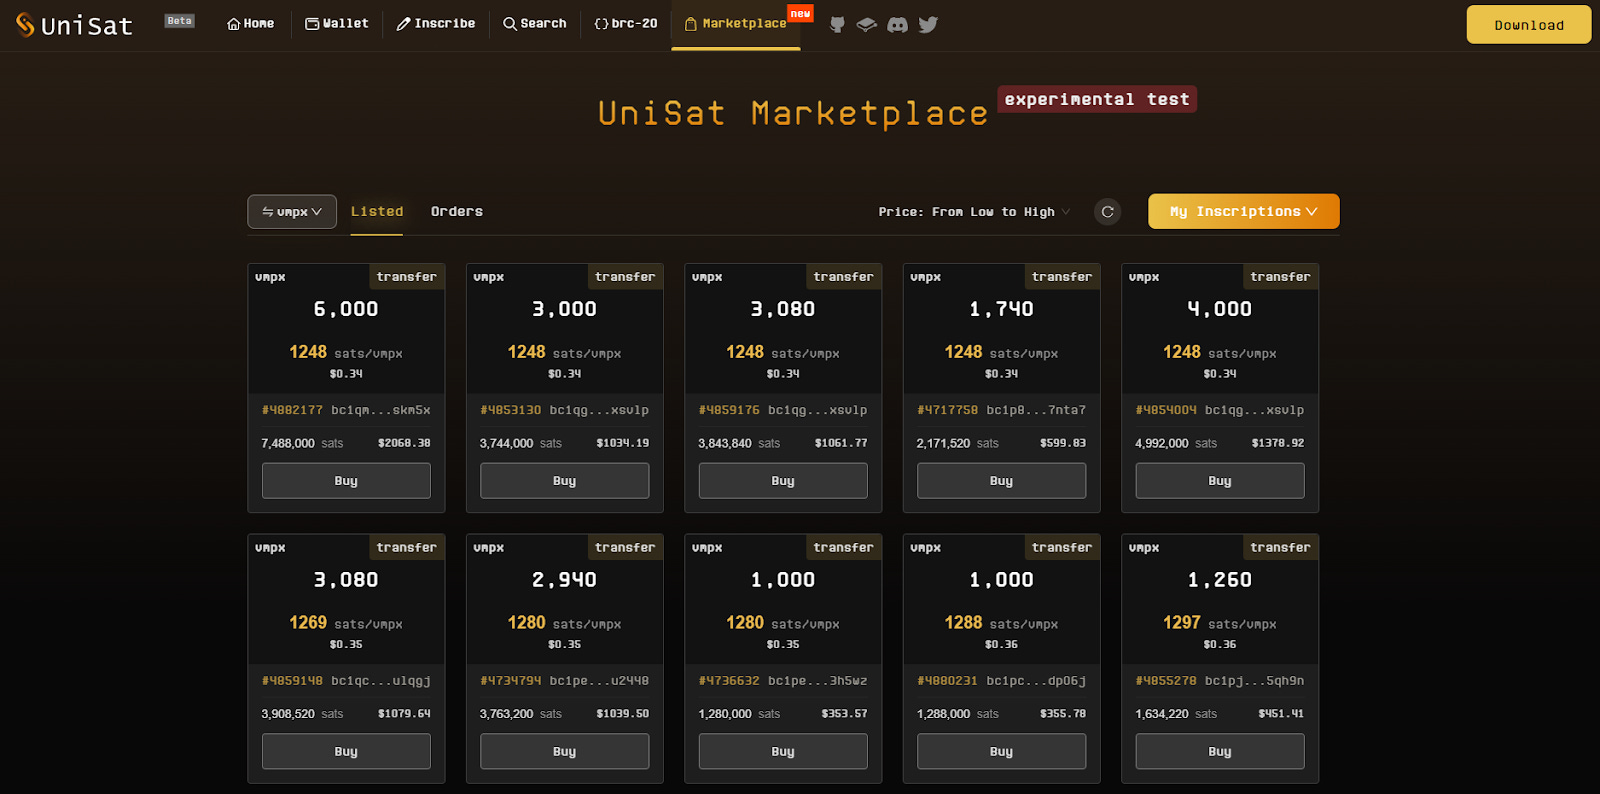This screenshot has width=1600, height=794.
Task: Go to Home in the navigation
Action: [250, 24]
